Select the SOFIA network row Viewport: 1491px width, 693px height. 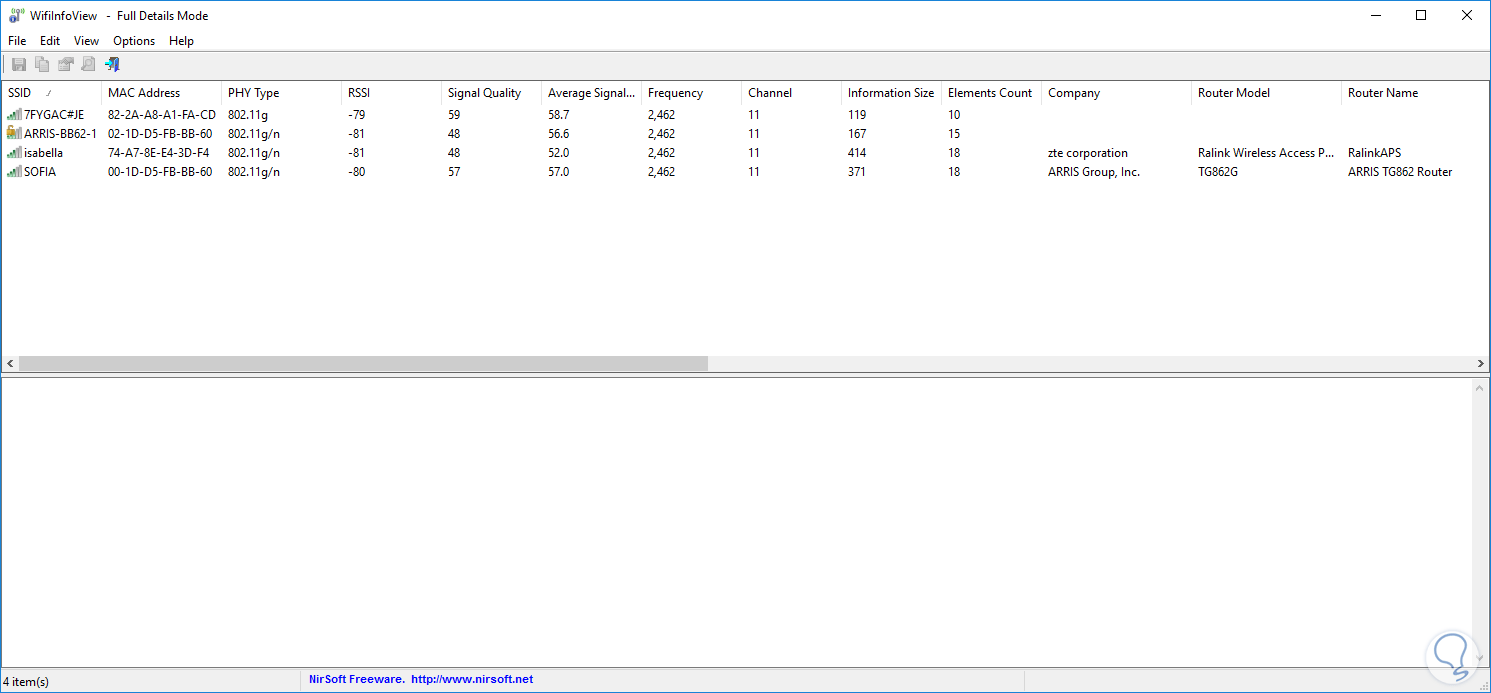[745, 172]
